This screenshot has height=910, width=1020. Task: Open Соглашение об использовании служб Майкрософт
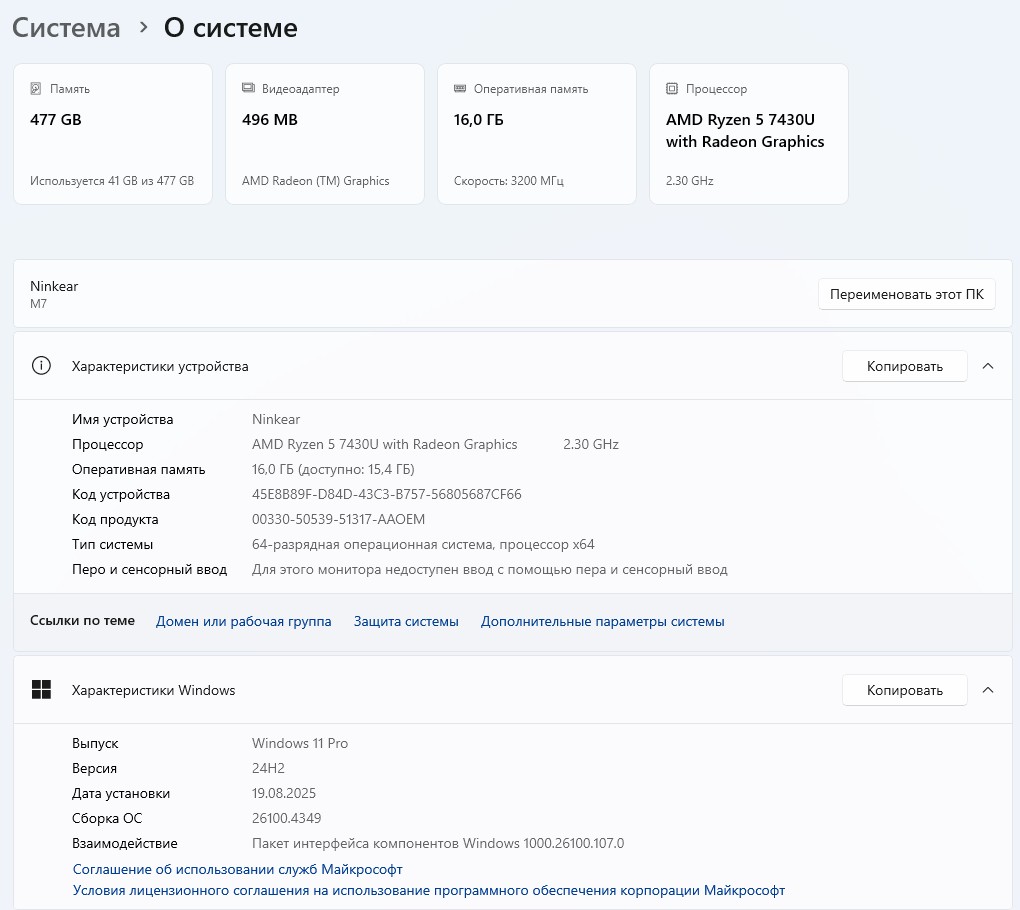tap(238, 869)
